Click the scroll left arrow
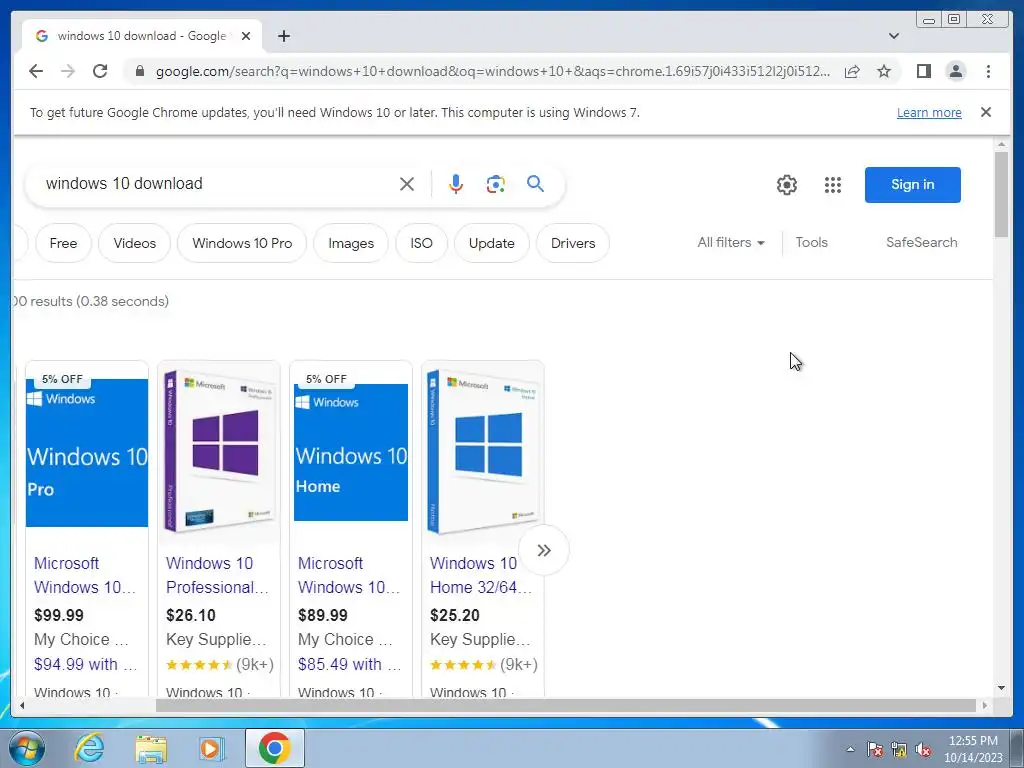Viewport: 1024px width, 768px height. 22,705
